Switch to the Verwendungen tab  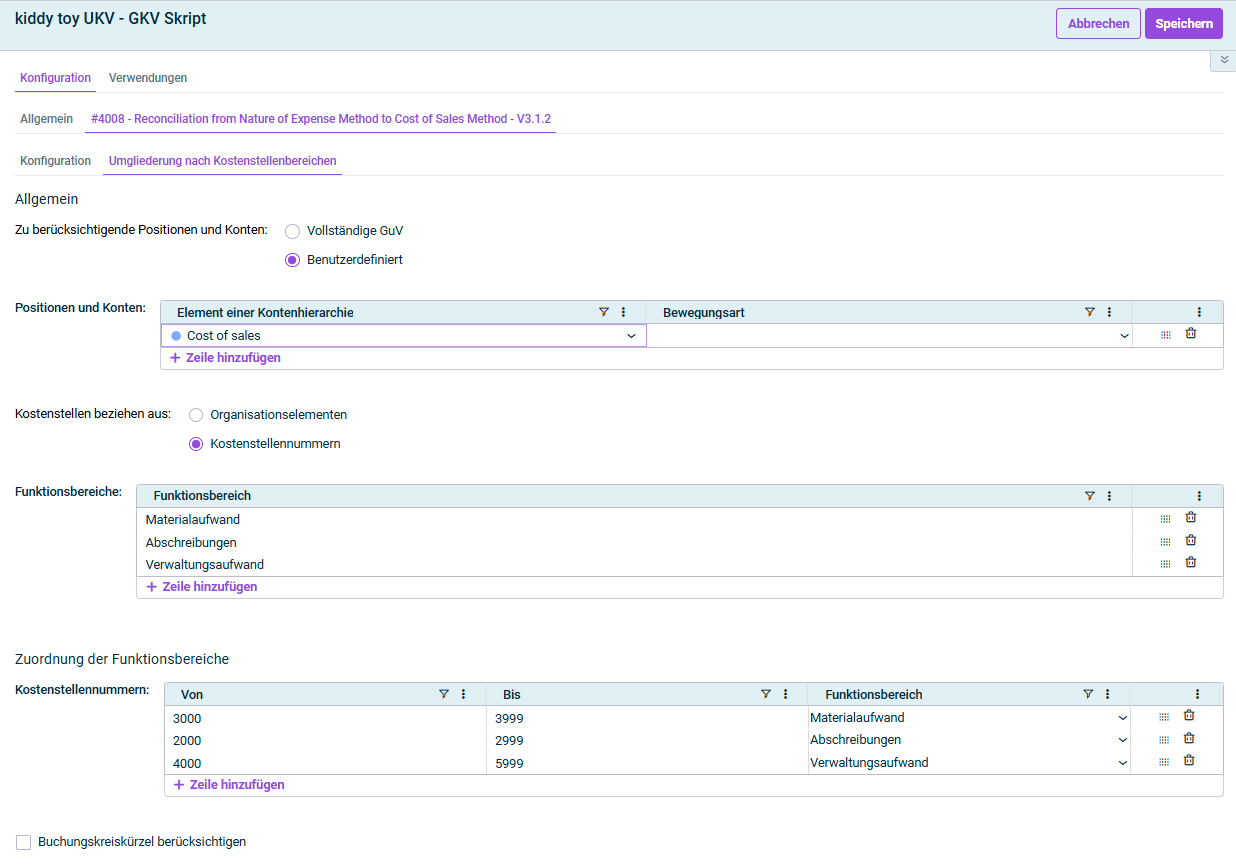tap(148, 78)
